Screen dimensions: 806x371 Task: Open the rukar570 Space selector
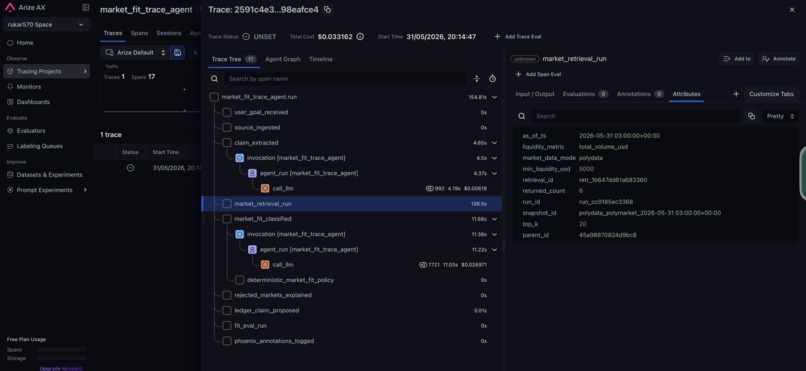pos(46,25)
